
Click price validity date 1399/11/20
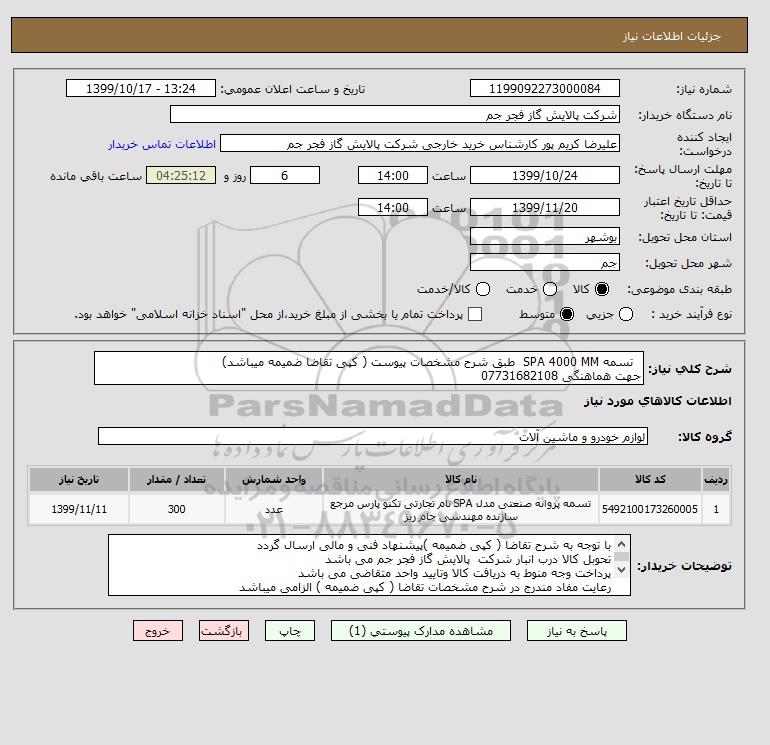(545, 207)
